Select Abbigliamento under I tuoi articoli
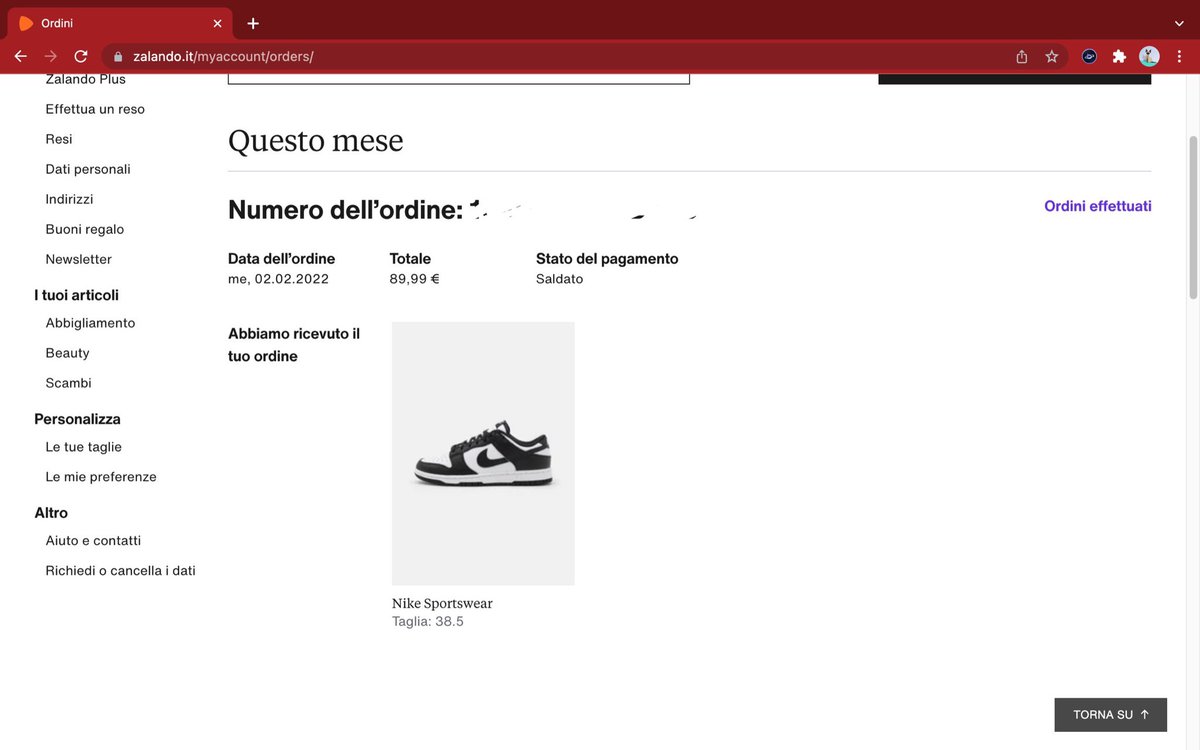The width and height of the screenshot is (1200, 750). pyautogui.click(x=90, y=323)
